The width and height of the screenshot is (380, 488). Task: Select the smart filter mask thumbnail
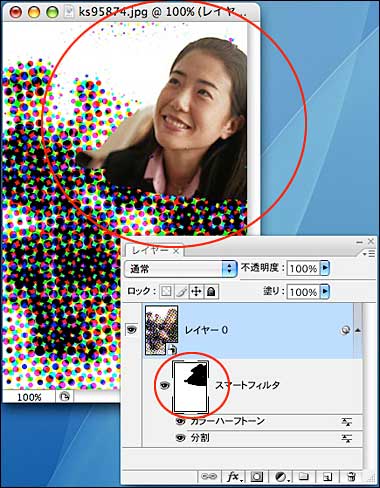pyautogui.click(x=191, y=387)
